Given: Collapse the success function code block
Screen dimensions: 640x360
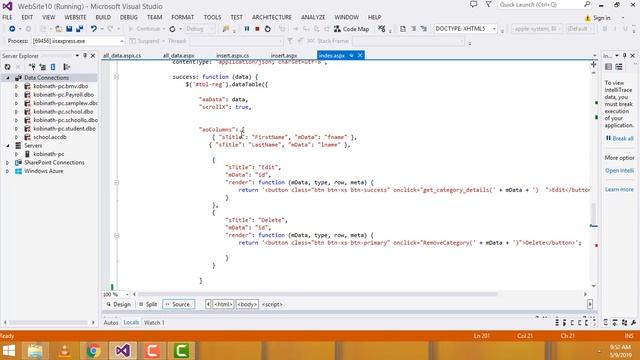Looking at the screenshot, I should tap(116, 77).
